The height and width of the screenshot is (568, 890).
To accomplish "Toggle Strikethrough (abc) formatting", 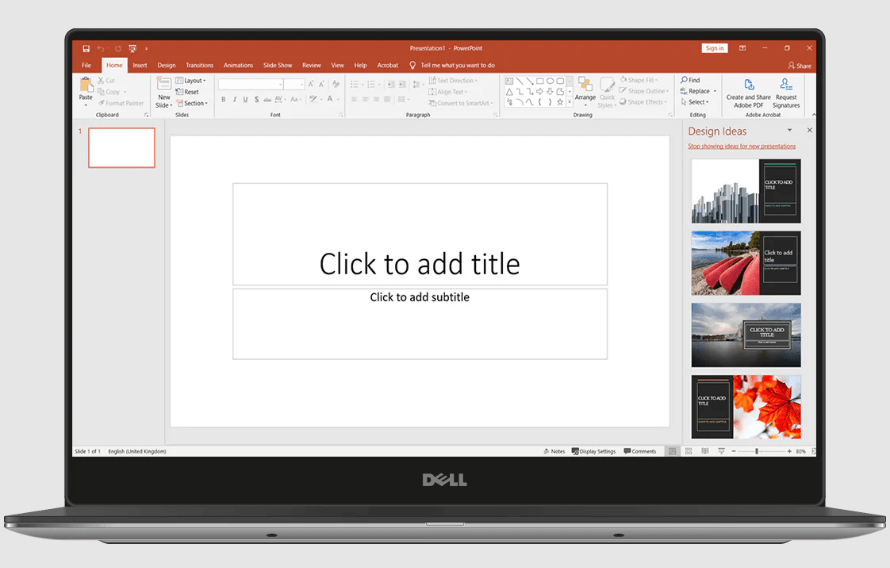I will coord(267,99).
